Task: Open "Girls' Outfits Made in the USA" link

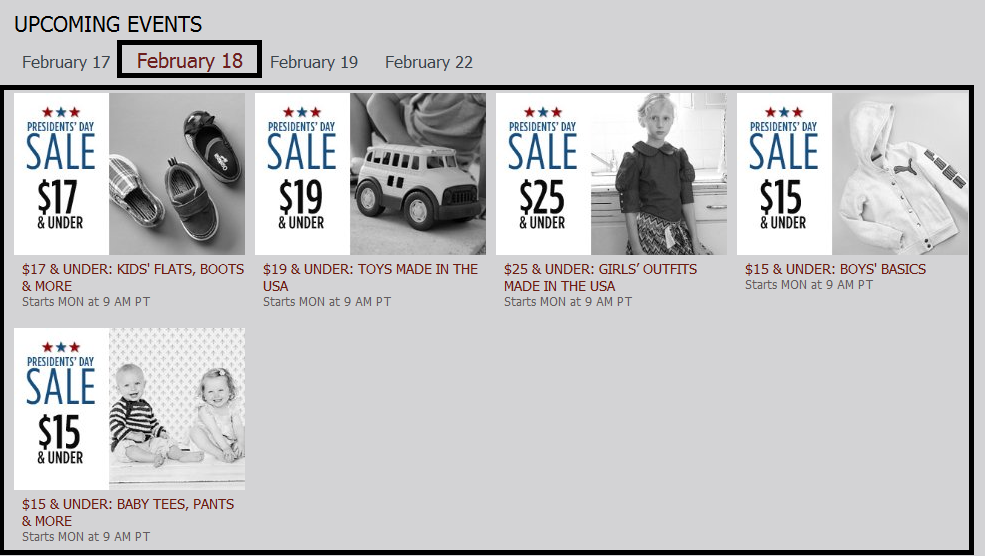Action: [600, 277]
